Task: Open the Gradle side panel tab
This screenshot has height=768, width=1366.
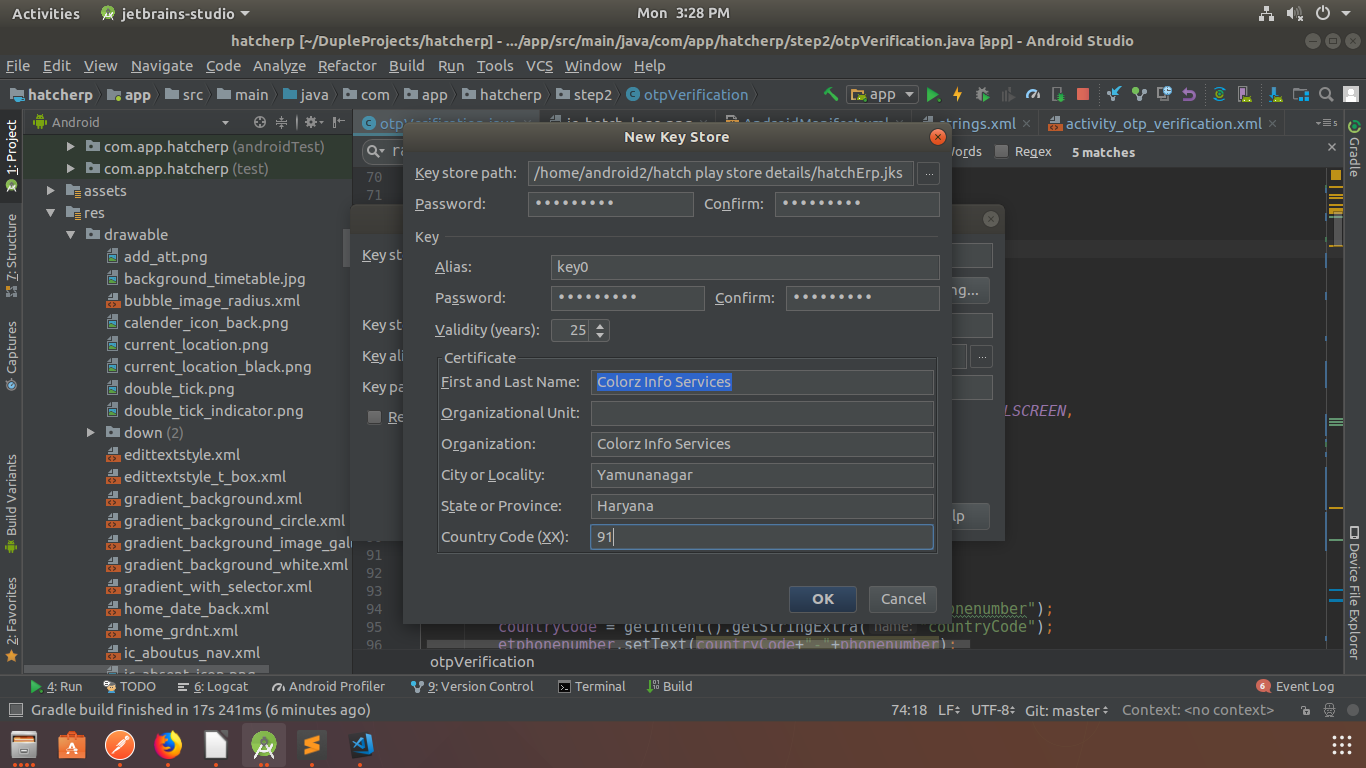Action: [1355, 149]
